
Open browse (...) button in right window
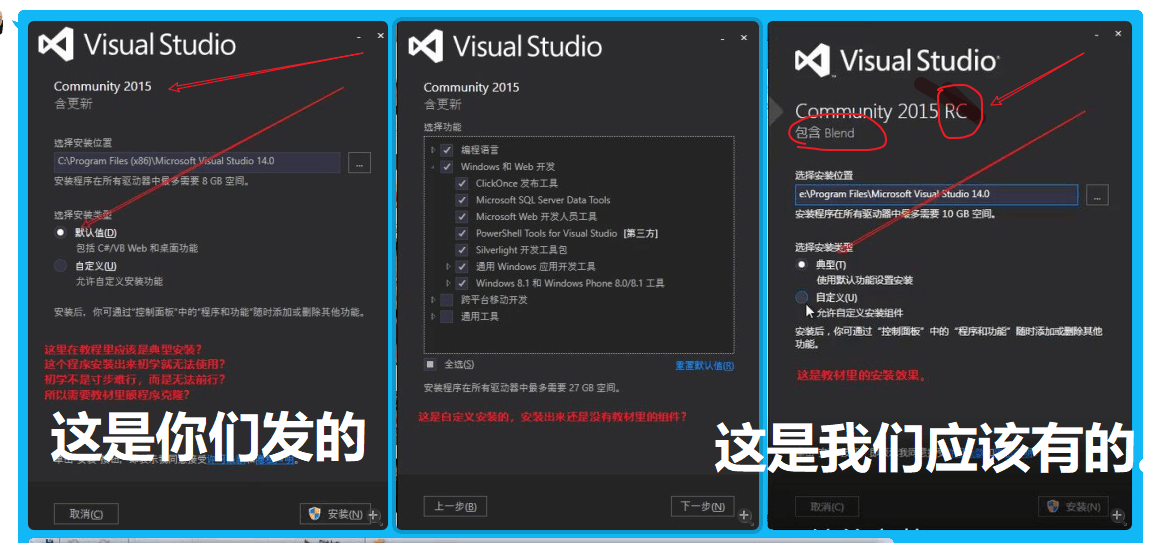click(x=1097, y=194)
